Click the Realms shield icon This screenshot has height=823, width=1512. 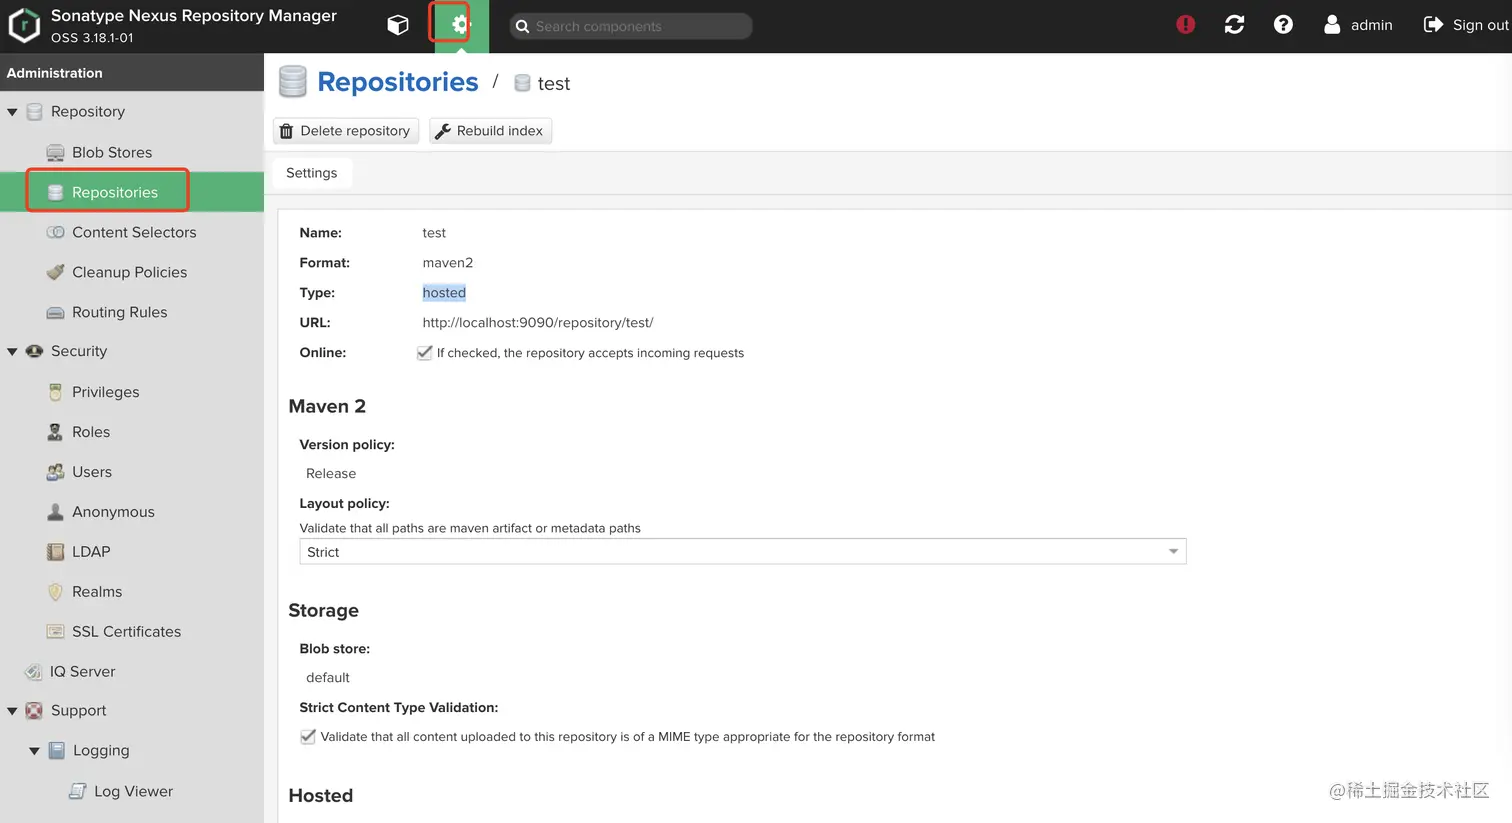56,592
